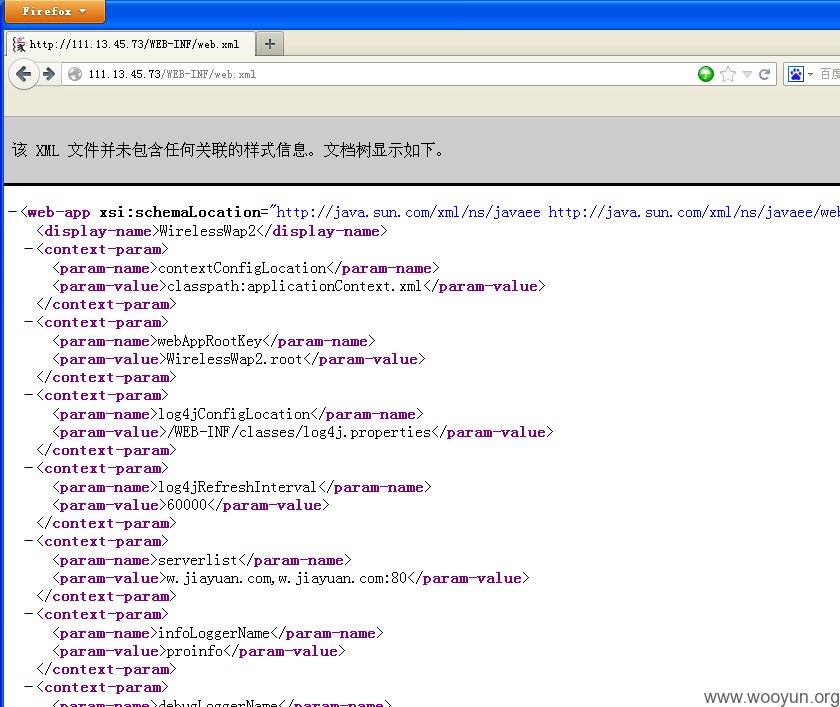Collapse the contextConfigLocation context-param node
The width and height of the screenshot is (840, 707).
28,249
